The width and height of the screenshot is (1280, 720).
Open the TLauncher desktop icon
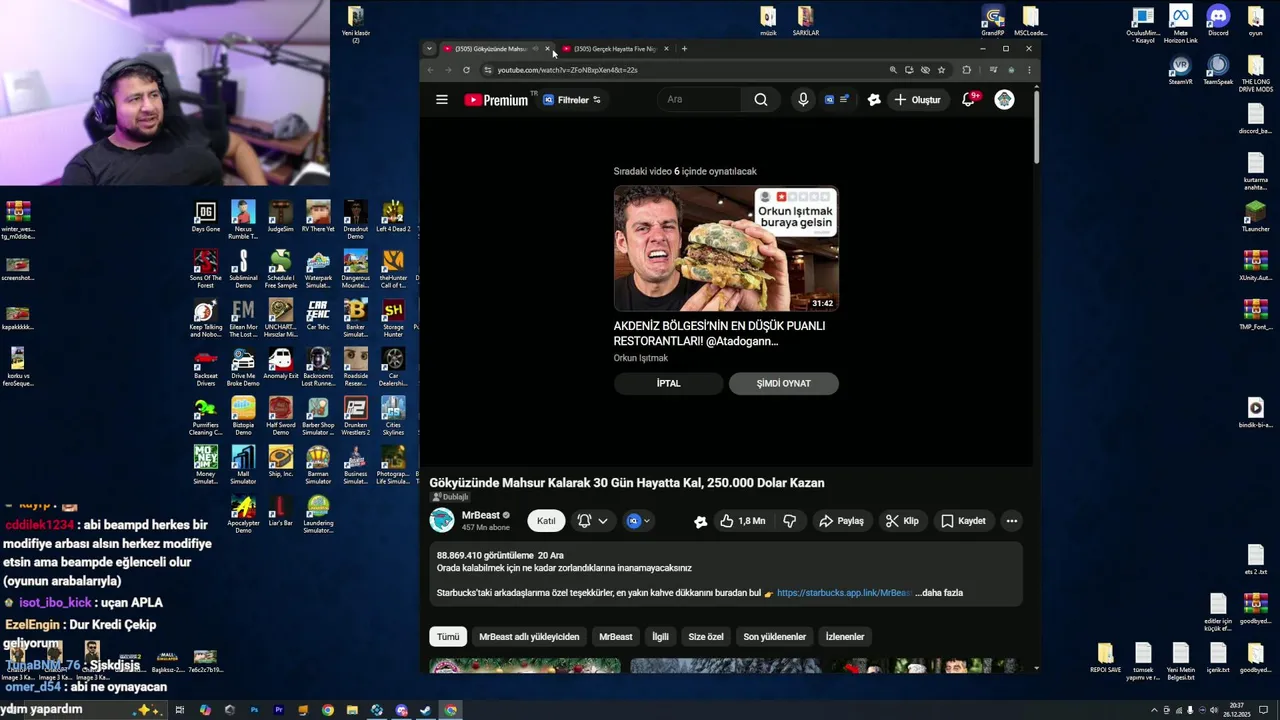point(1256,217)
